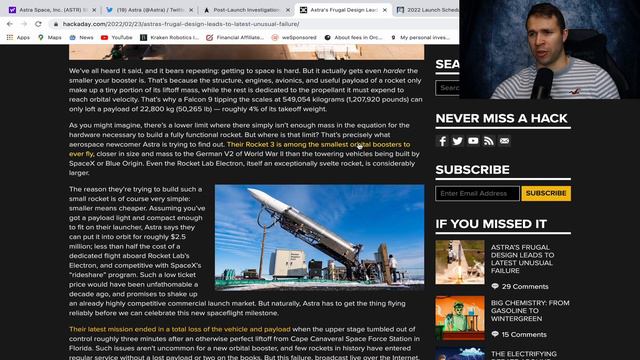Screen dimensions: 640x360
Task: Open the YouTube bookmark
Action: pyautogui.click(x=117, y=37)
